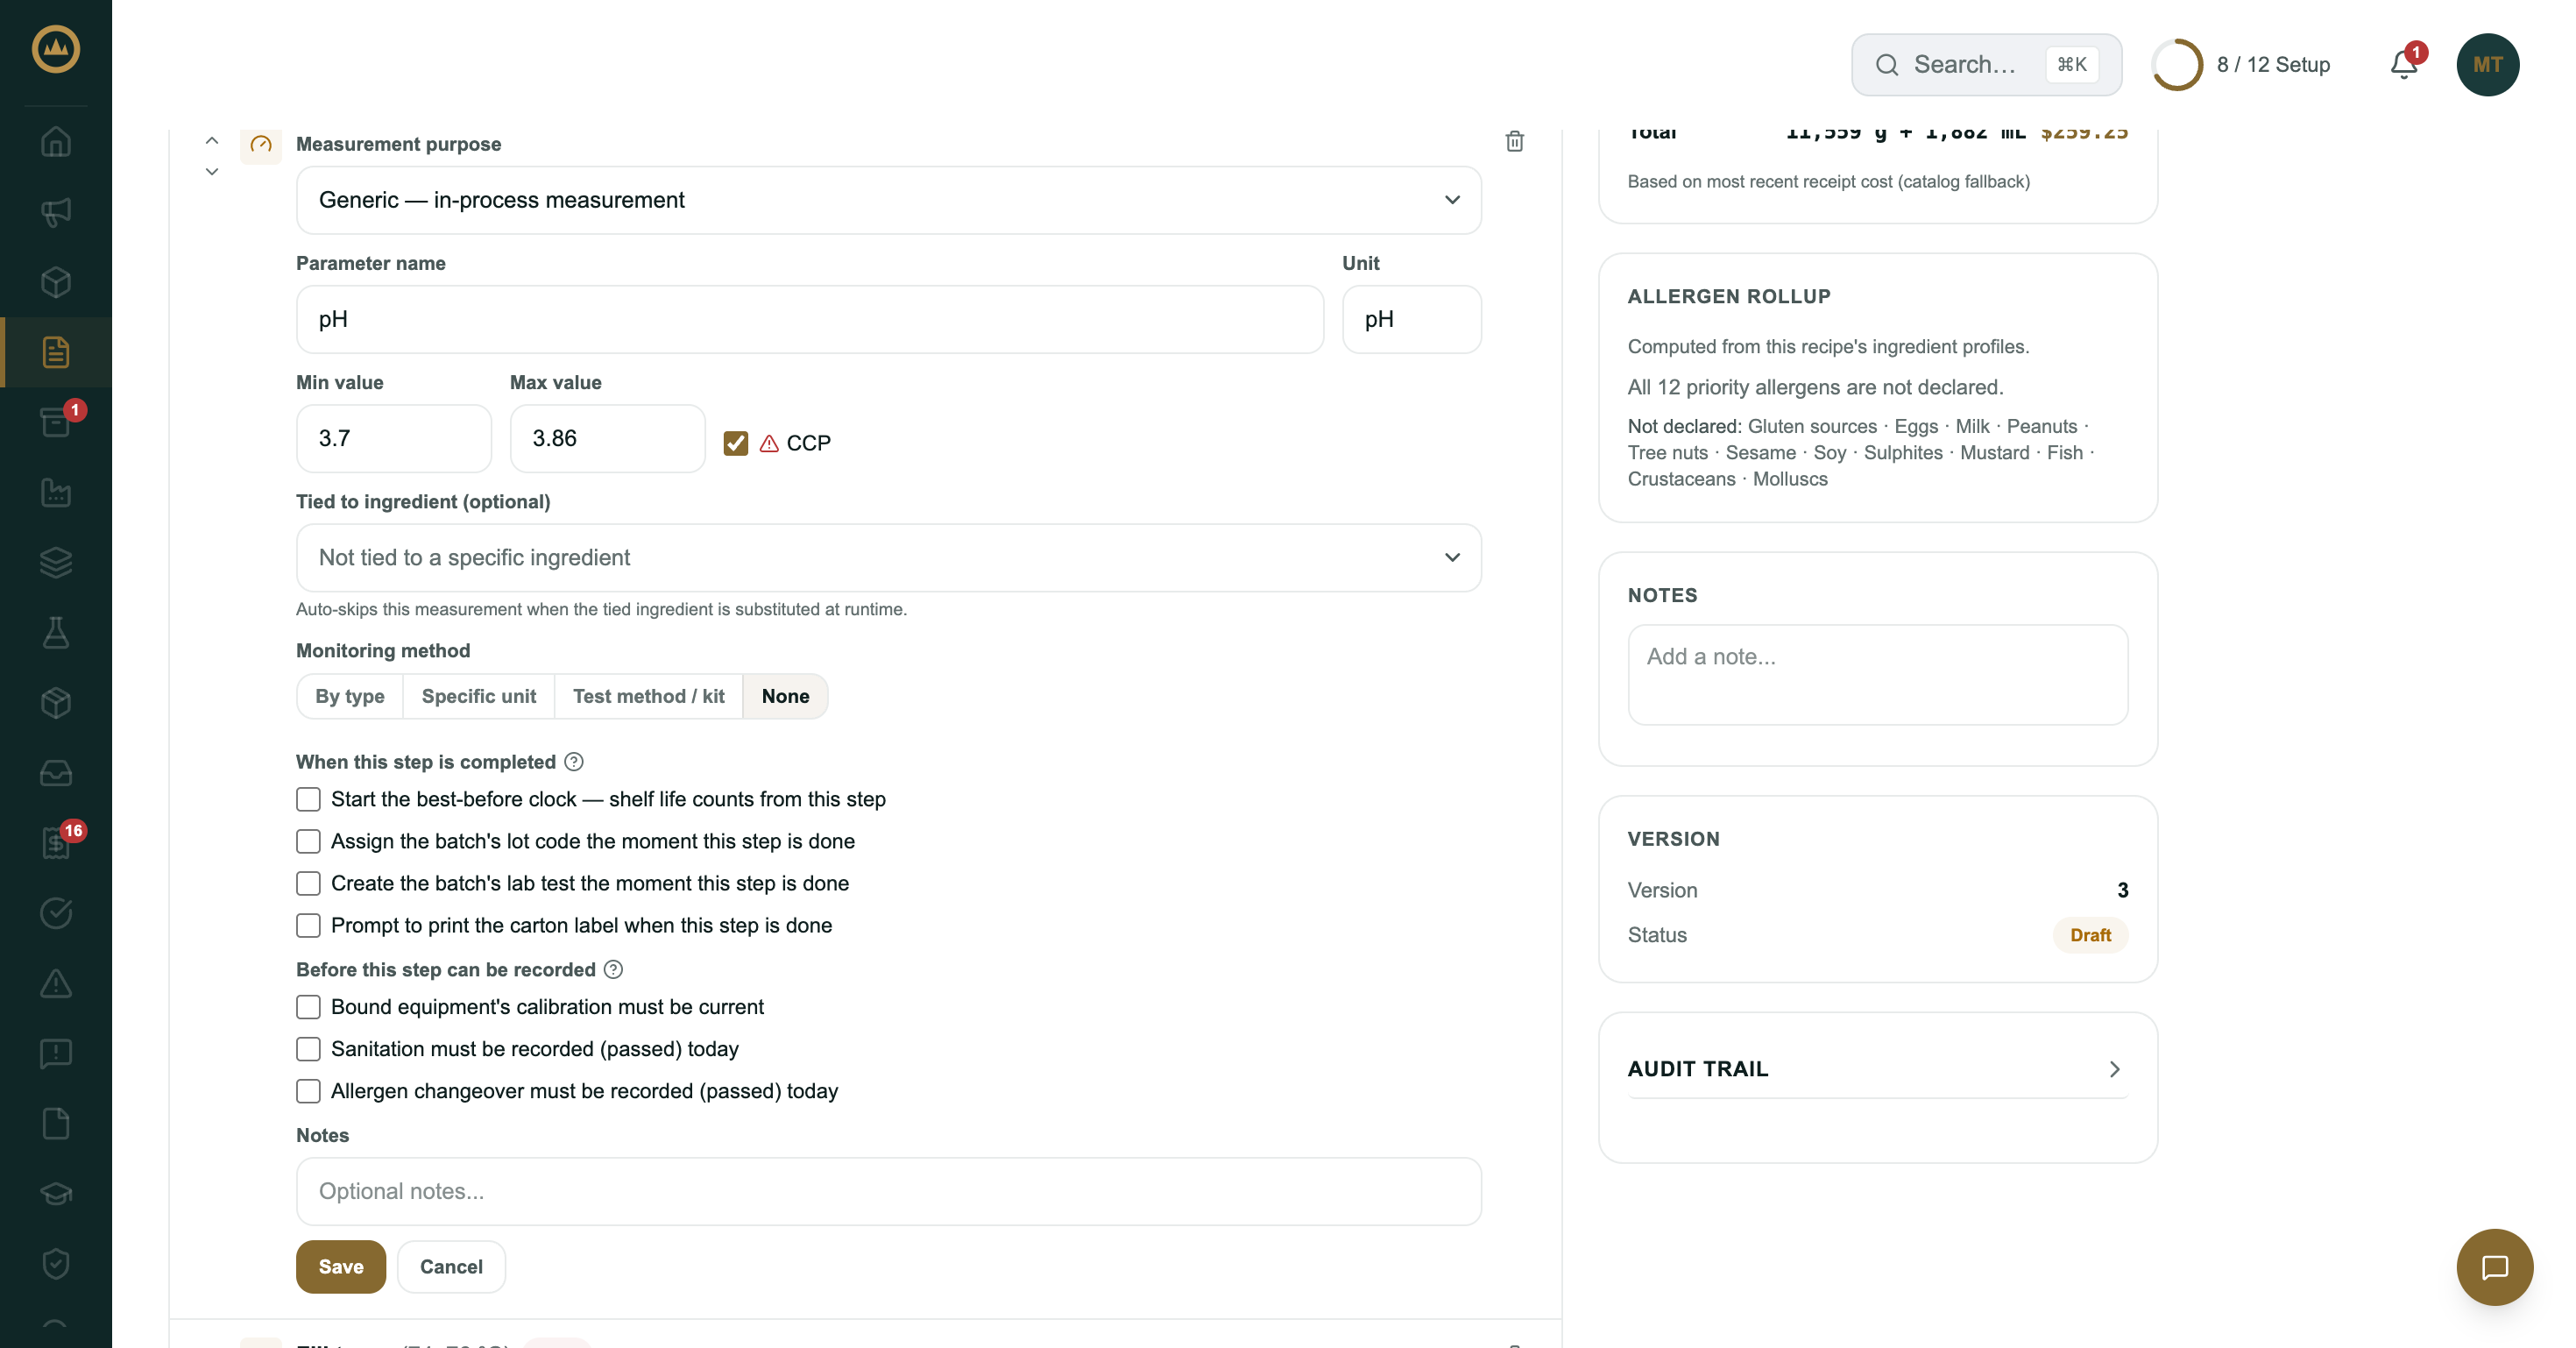
Task: Click the Add a note text area
Action: (x=1877, y=675)
